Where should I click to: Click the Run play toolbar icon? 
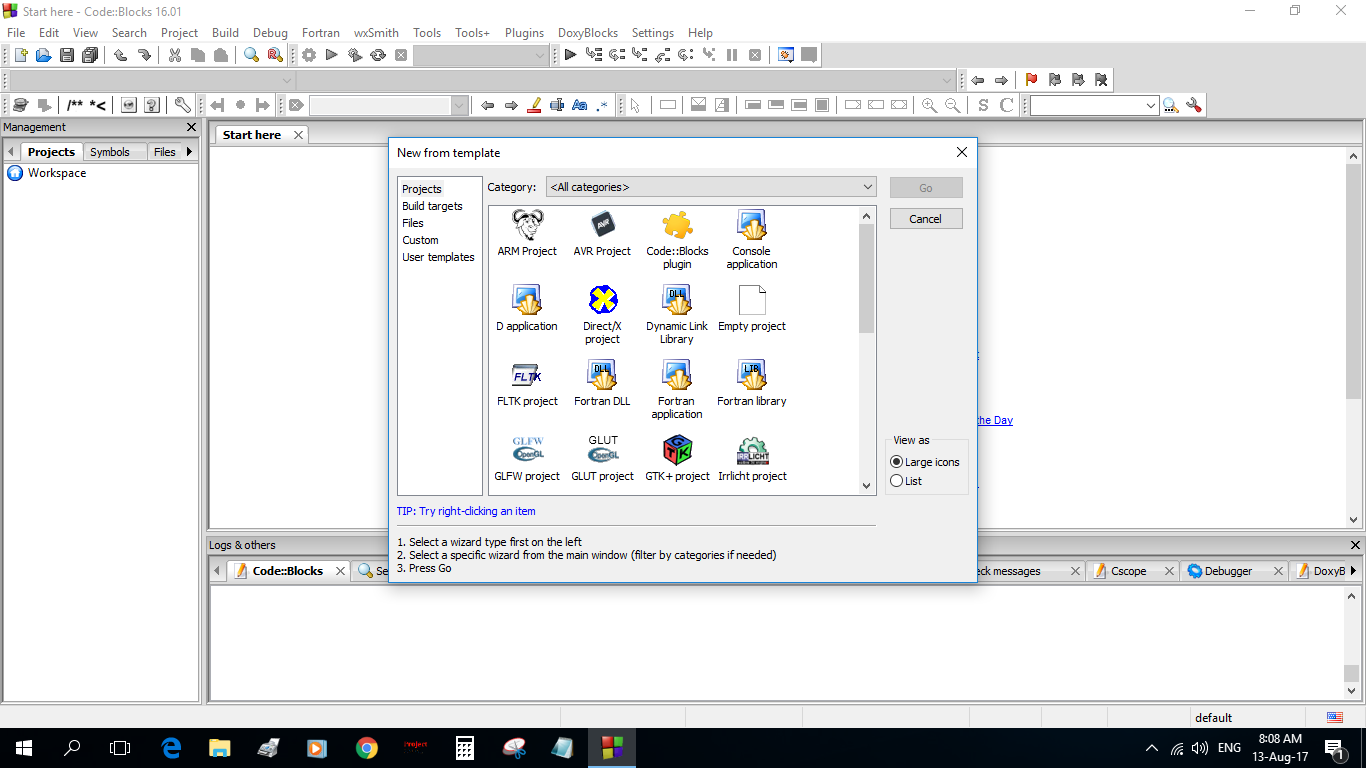332,55
